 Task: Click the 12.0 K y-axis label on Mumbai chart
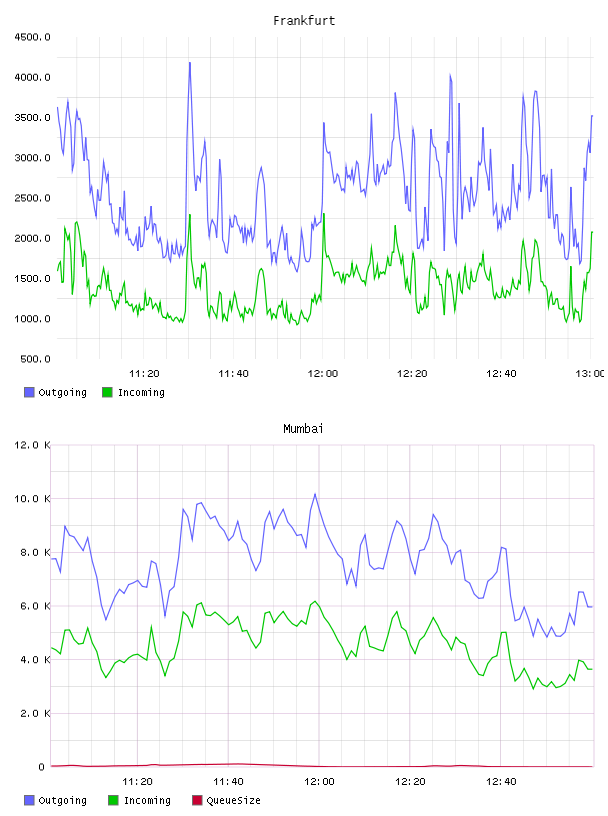click(33, 445)
